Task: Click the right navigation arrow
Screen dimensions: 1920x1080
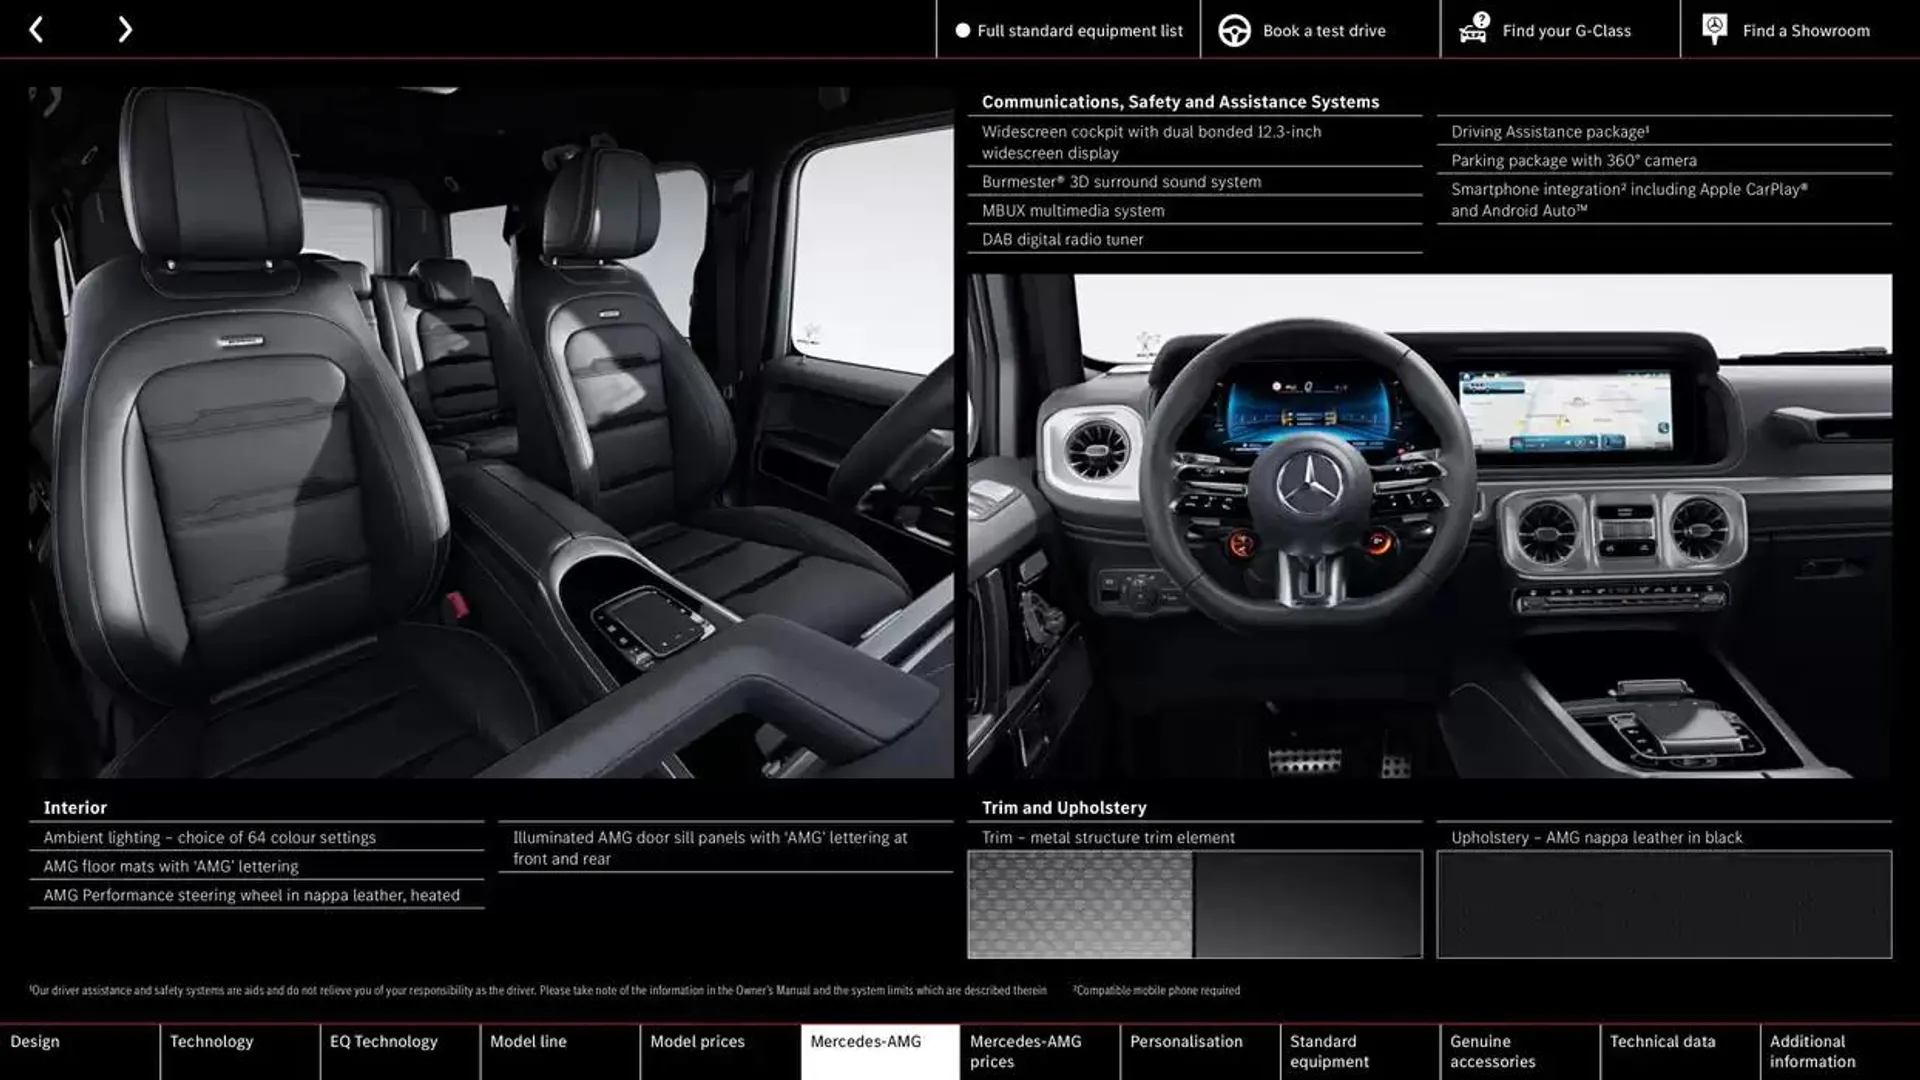Action: [123, 29]
